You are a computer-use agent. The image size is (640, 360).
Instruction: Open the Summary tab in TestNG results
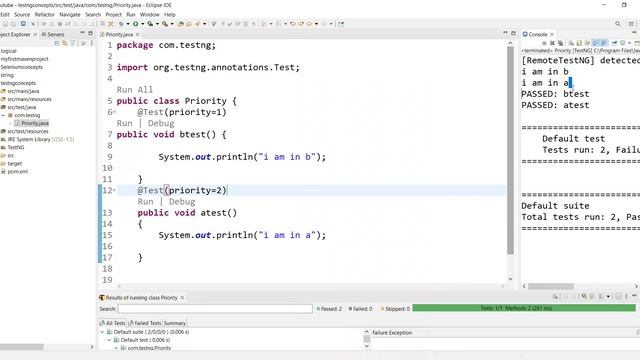click(x=174, y=323)
